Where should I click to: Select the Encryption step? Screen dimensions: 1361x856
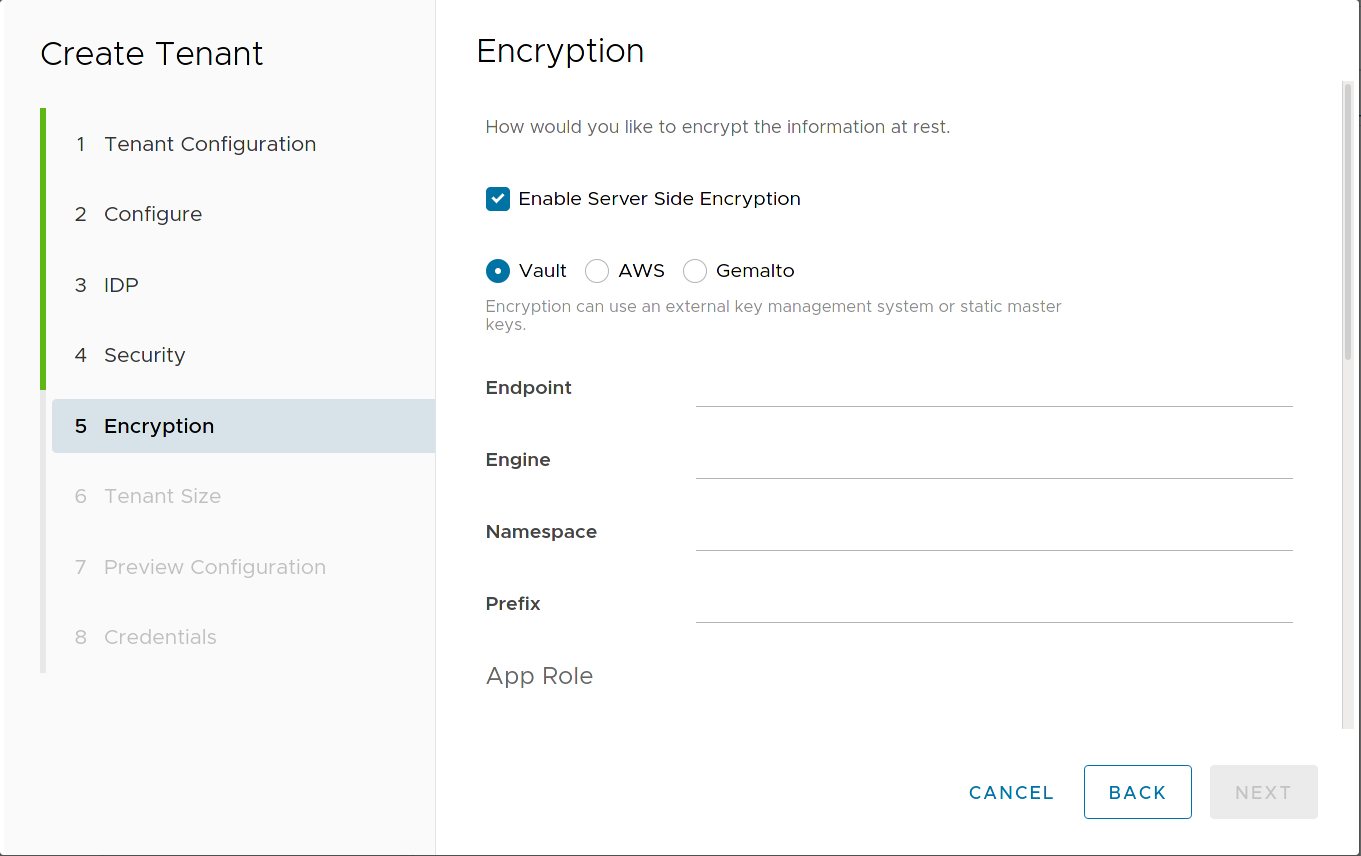(x=158, y=425)
